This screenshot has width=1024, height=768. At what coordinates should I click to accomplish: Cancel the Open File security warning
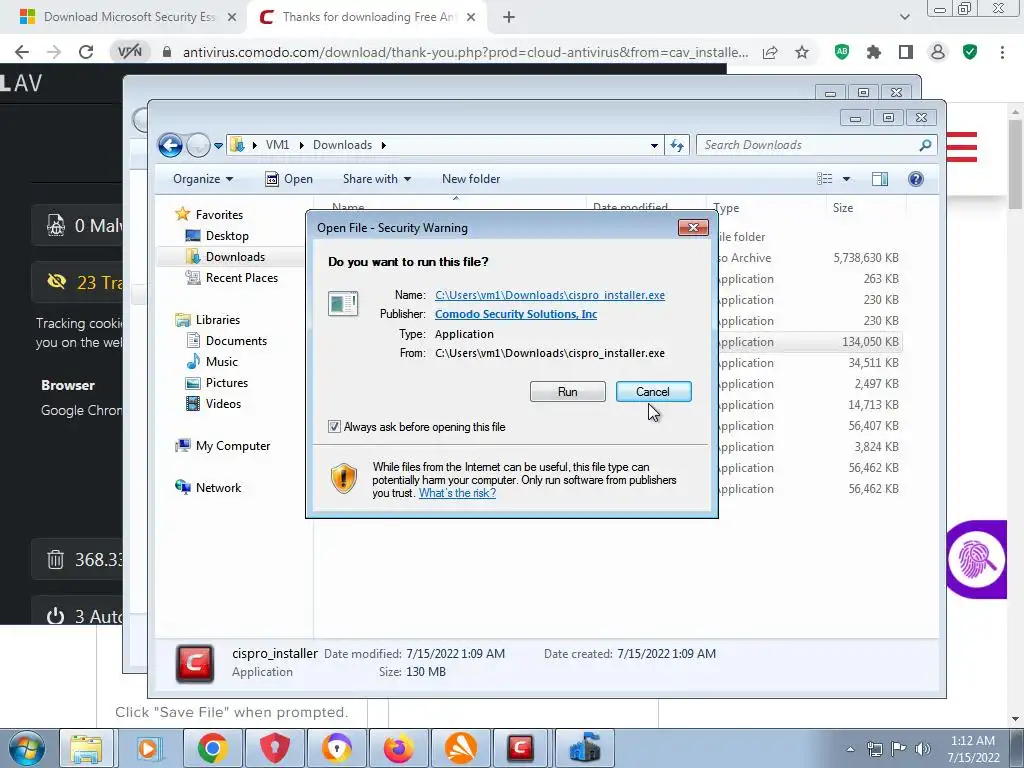coord(653,392)
